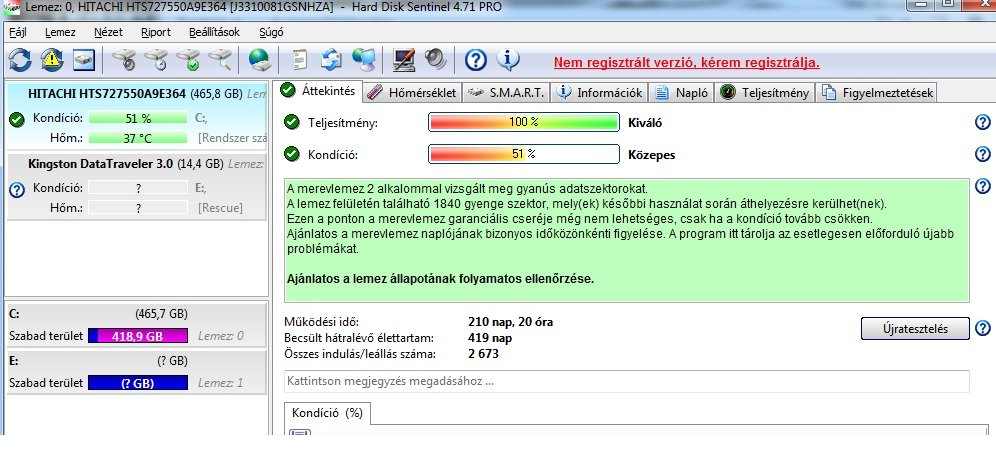Open the Súgó menu
Viewport: 996px width, 460px height.
click(x=271, y=32)
